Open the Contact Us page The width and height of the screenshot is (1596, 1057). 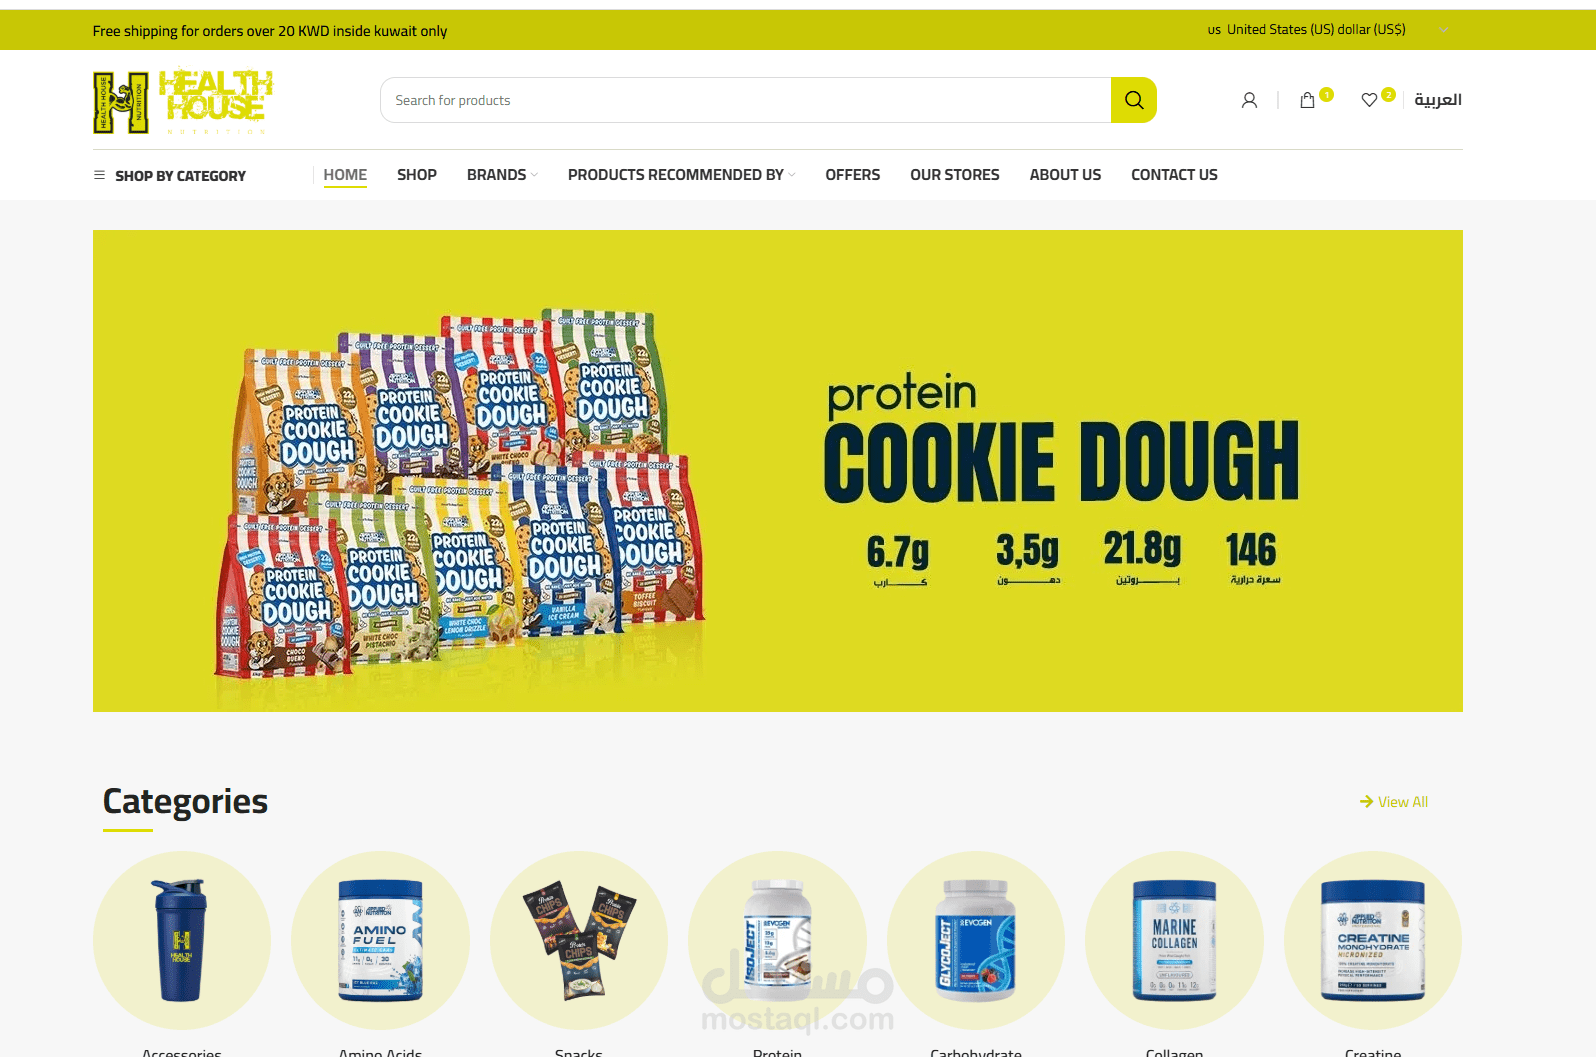point(1174,175)
